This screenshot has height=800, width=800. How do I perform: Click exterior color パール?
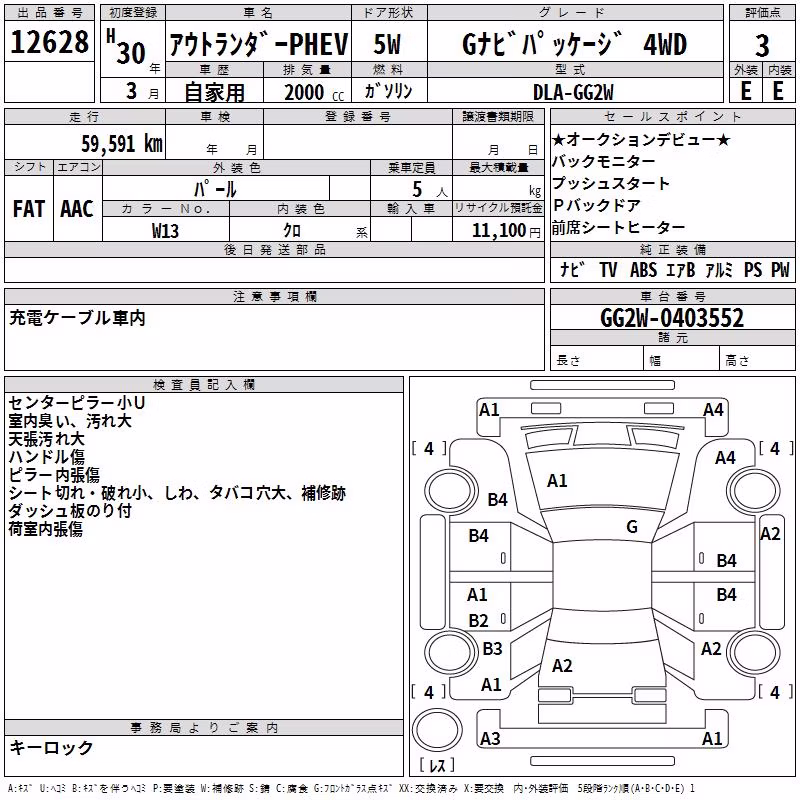coord(215,189)
